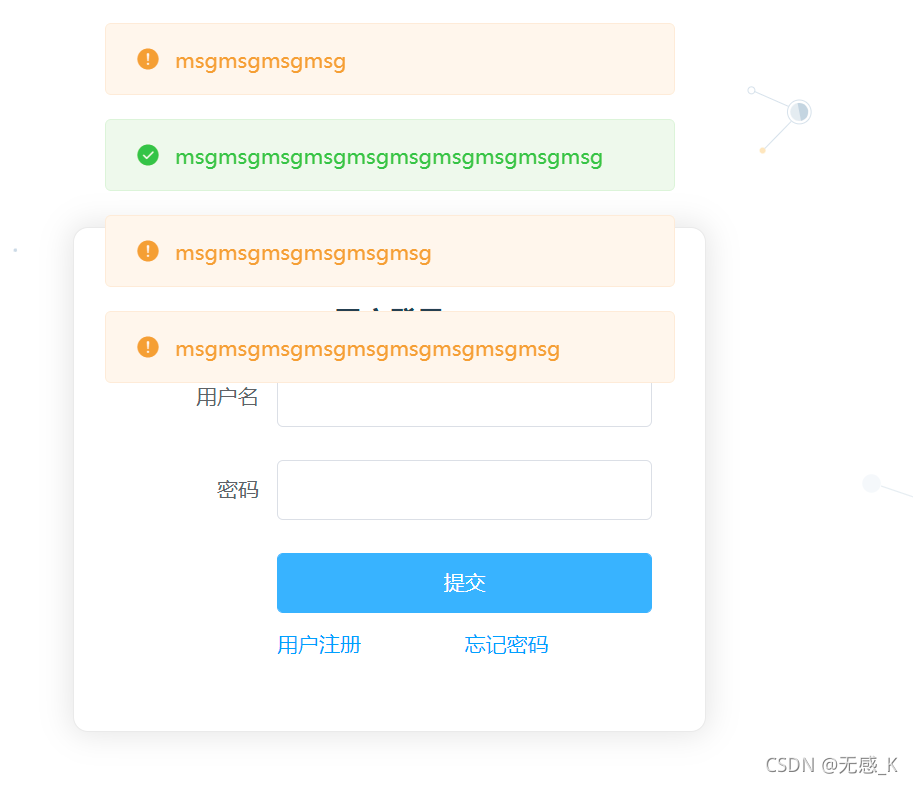Image resolution: width=913 pixels, height=785 pixels.
Task: Click the green success checkmark icon
Action: [x=147, y=156]
